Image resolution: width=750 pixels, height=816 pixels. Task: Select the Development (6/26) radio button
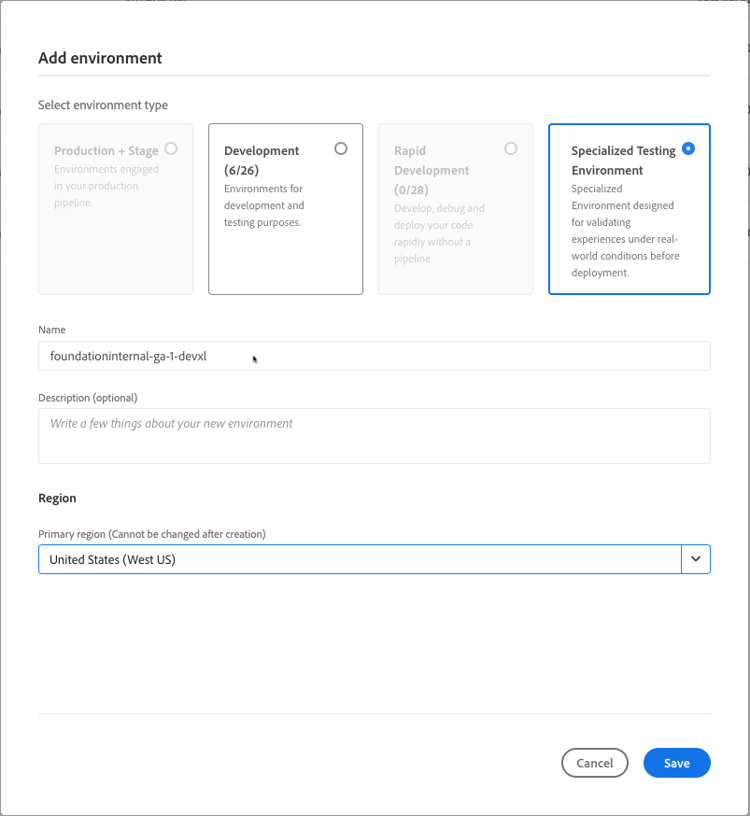pos(340,146)
